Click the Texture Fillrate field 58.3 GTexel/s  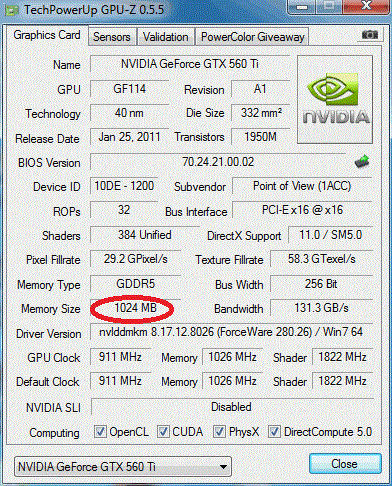[x=321, y=259]
